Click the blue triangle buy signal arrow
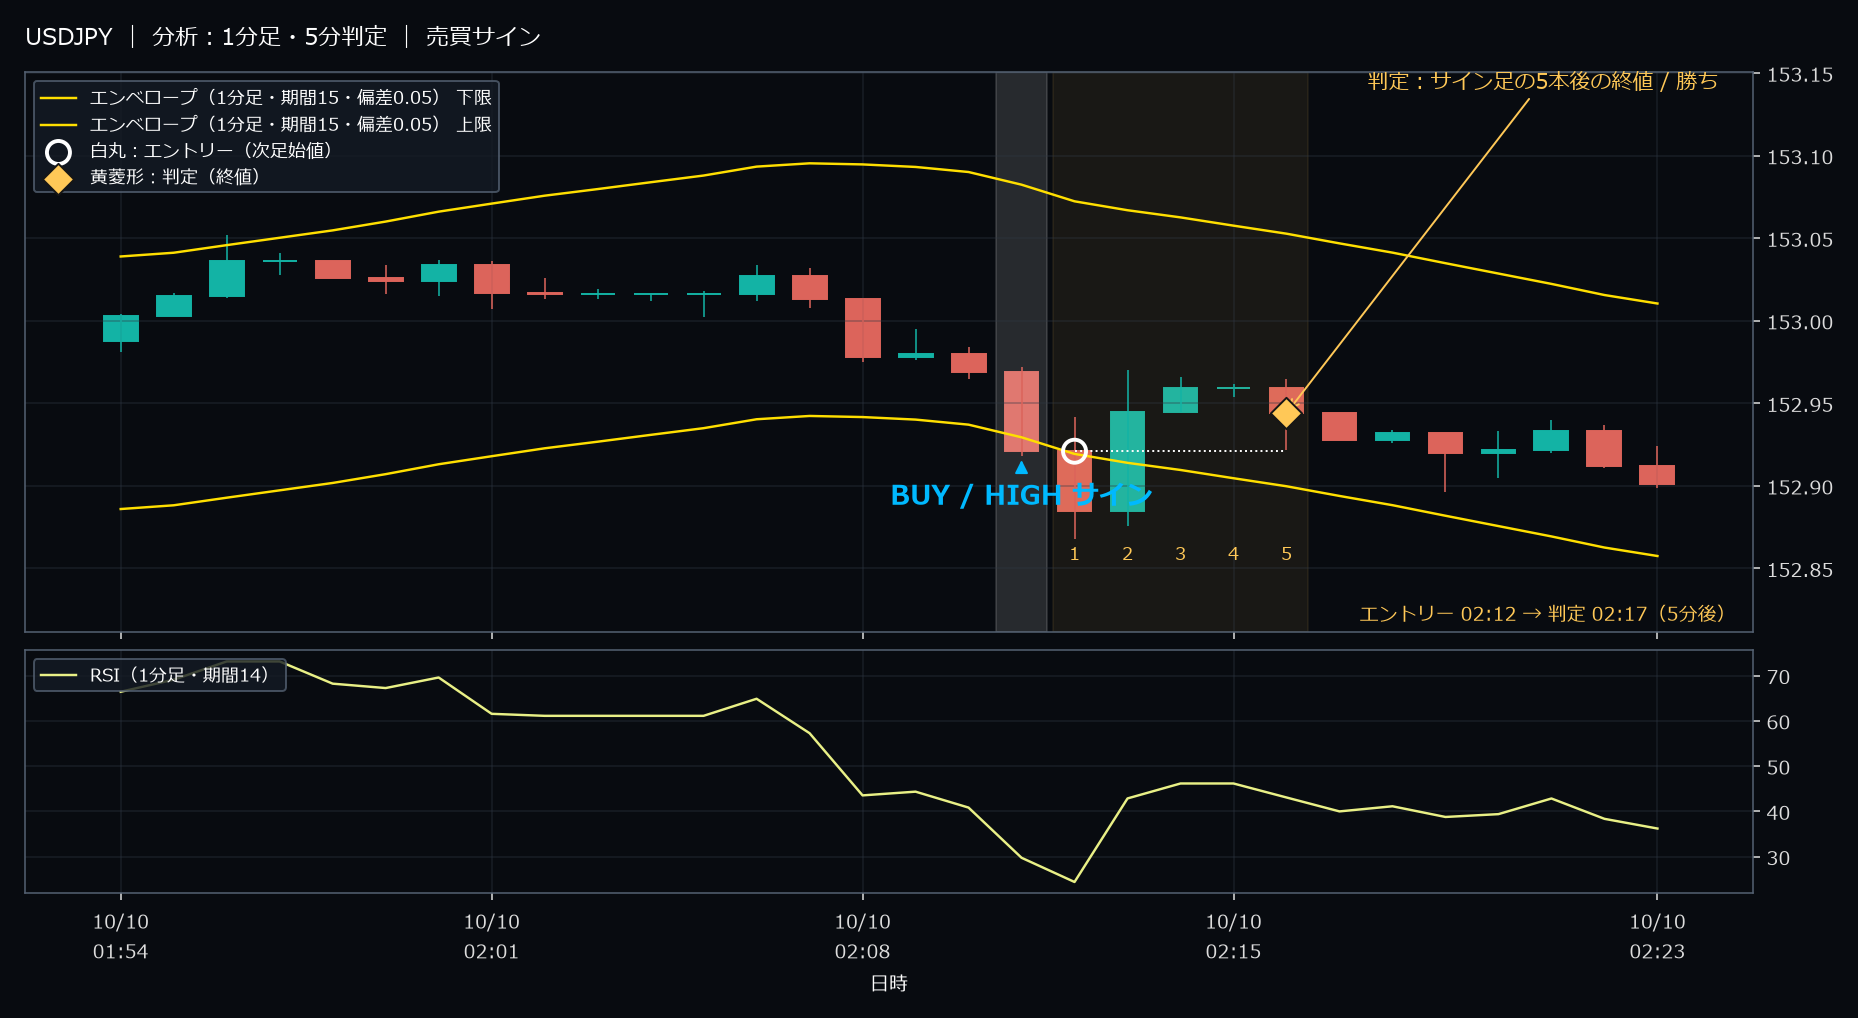1858x1018 pixels. point(1021,467)
